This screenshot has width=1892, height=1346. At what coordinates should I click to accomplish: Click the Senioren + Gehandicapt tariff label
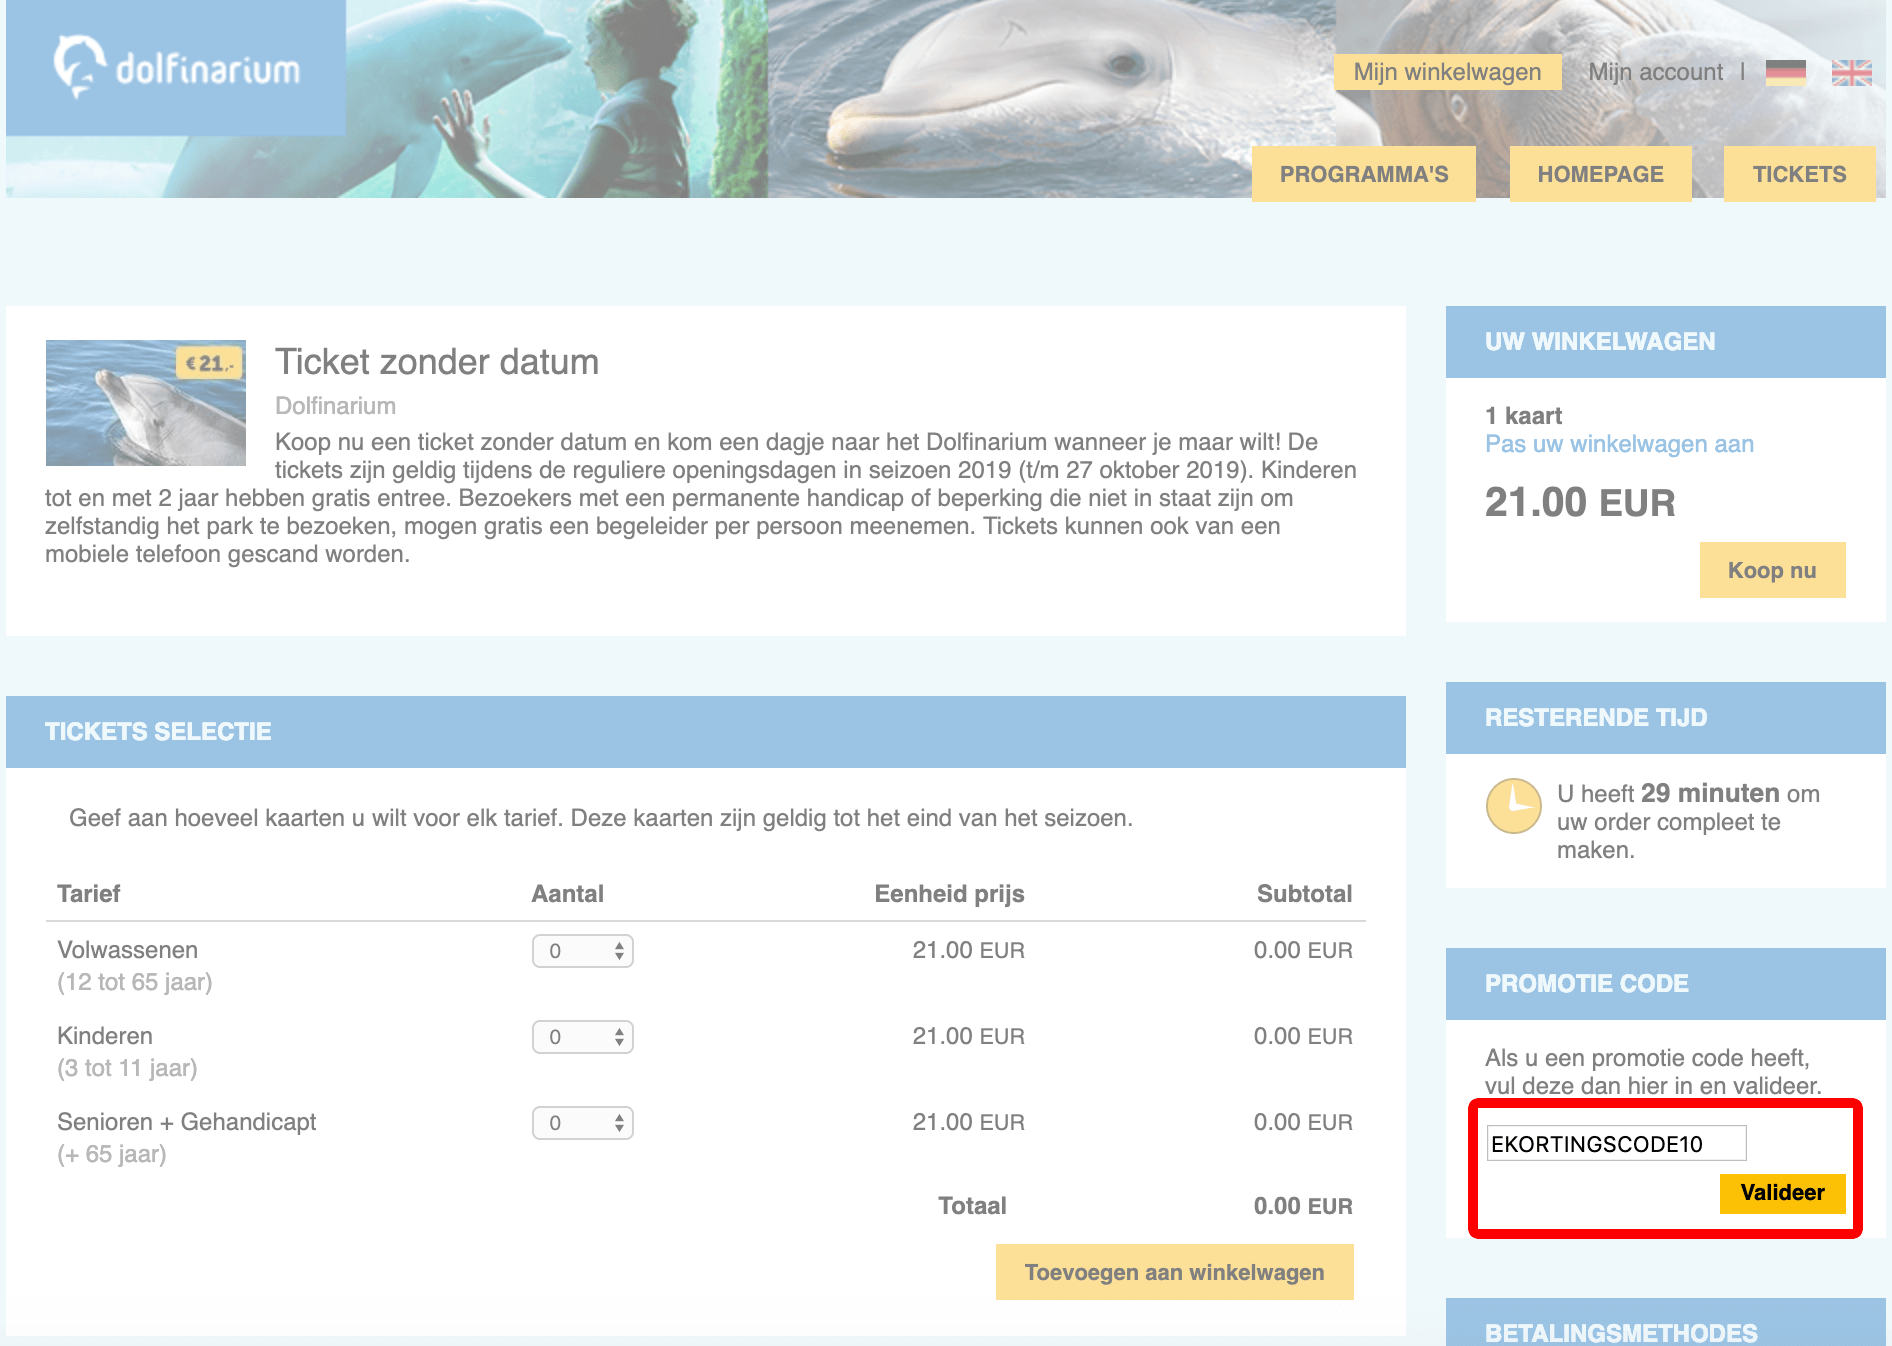(x=187, y=1122)
